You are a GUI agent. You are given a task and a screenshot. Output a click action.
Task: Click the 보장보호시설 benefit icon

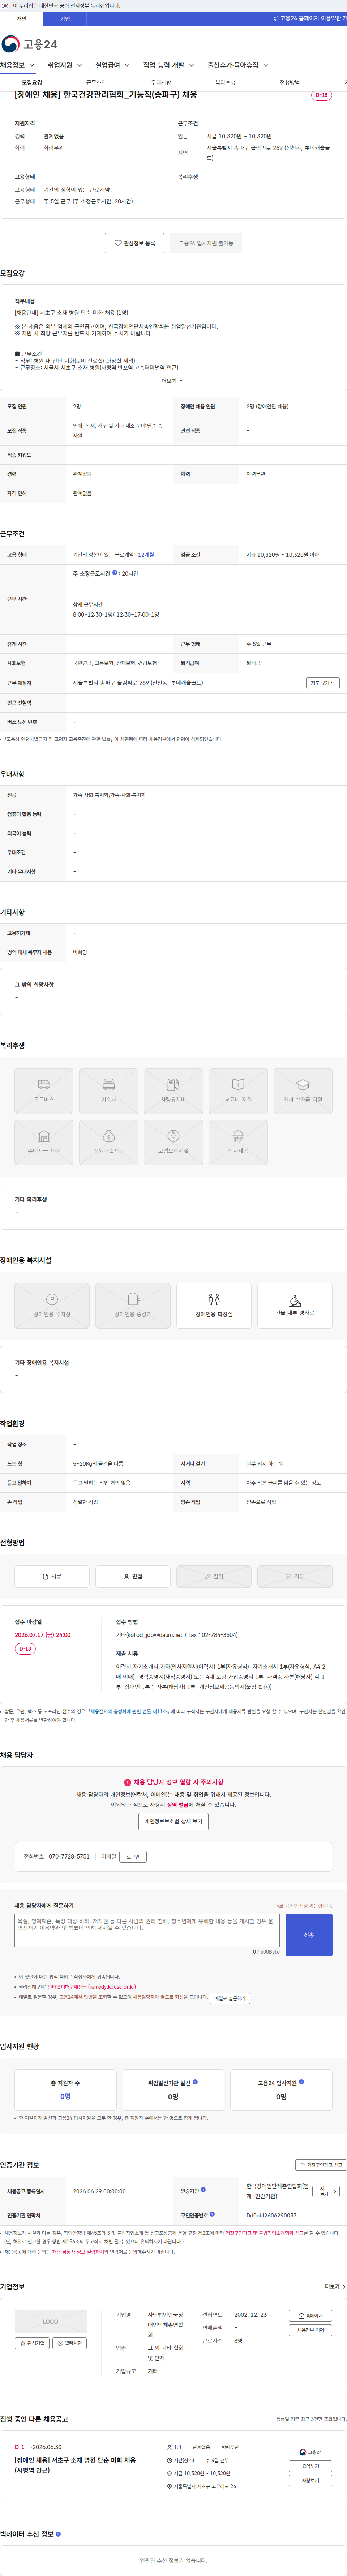pos(173,1142)
